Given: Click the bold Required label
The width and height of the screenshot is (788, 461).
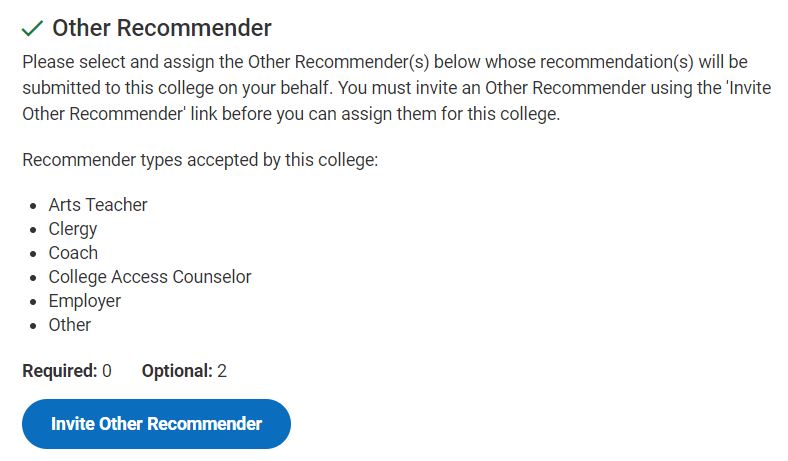Looking at the screenshot, I should [59, 371].
